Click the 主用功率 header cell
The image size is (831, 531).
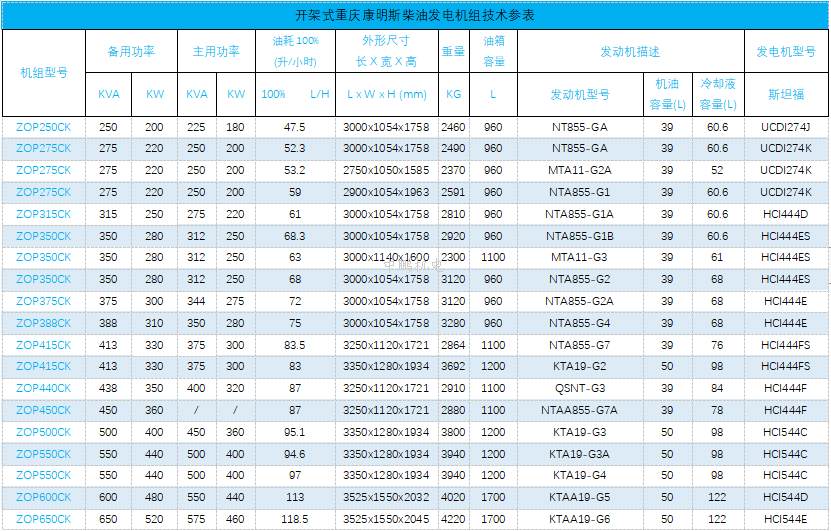click(x=216, y=51)
